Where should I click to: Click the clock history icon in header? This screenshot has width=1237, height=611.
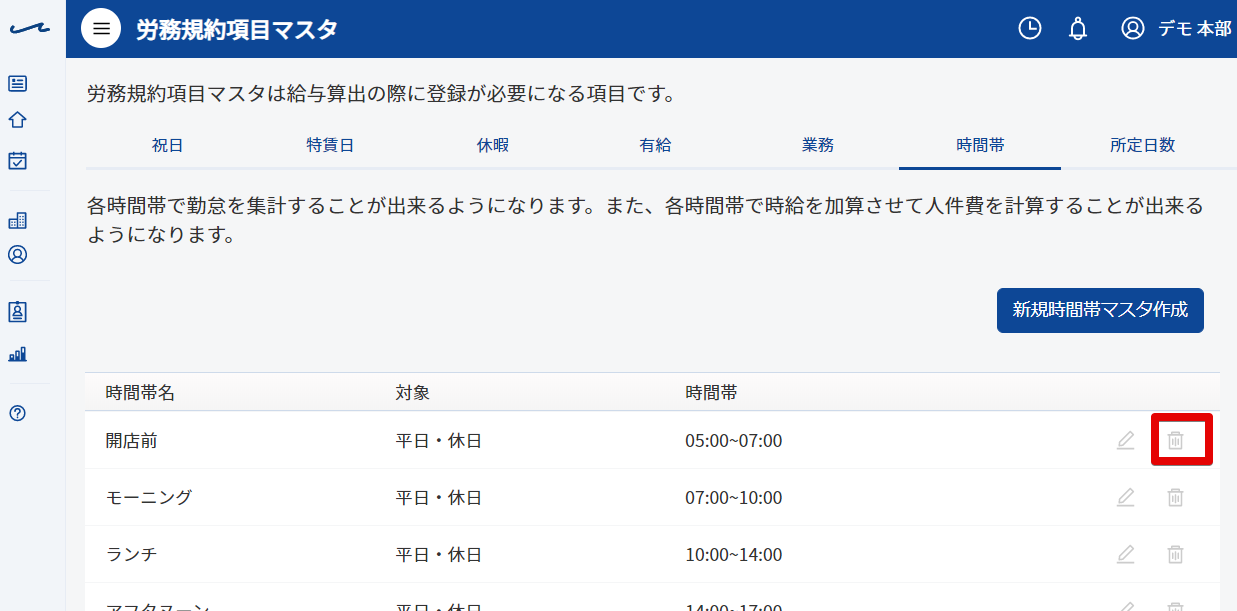[x=1030, y=28]
